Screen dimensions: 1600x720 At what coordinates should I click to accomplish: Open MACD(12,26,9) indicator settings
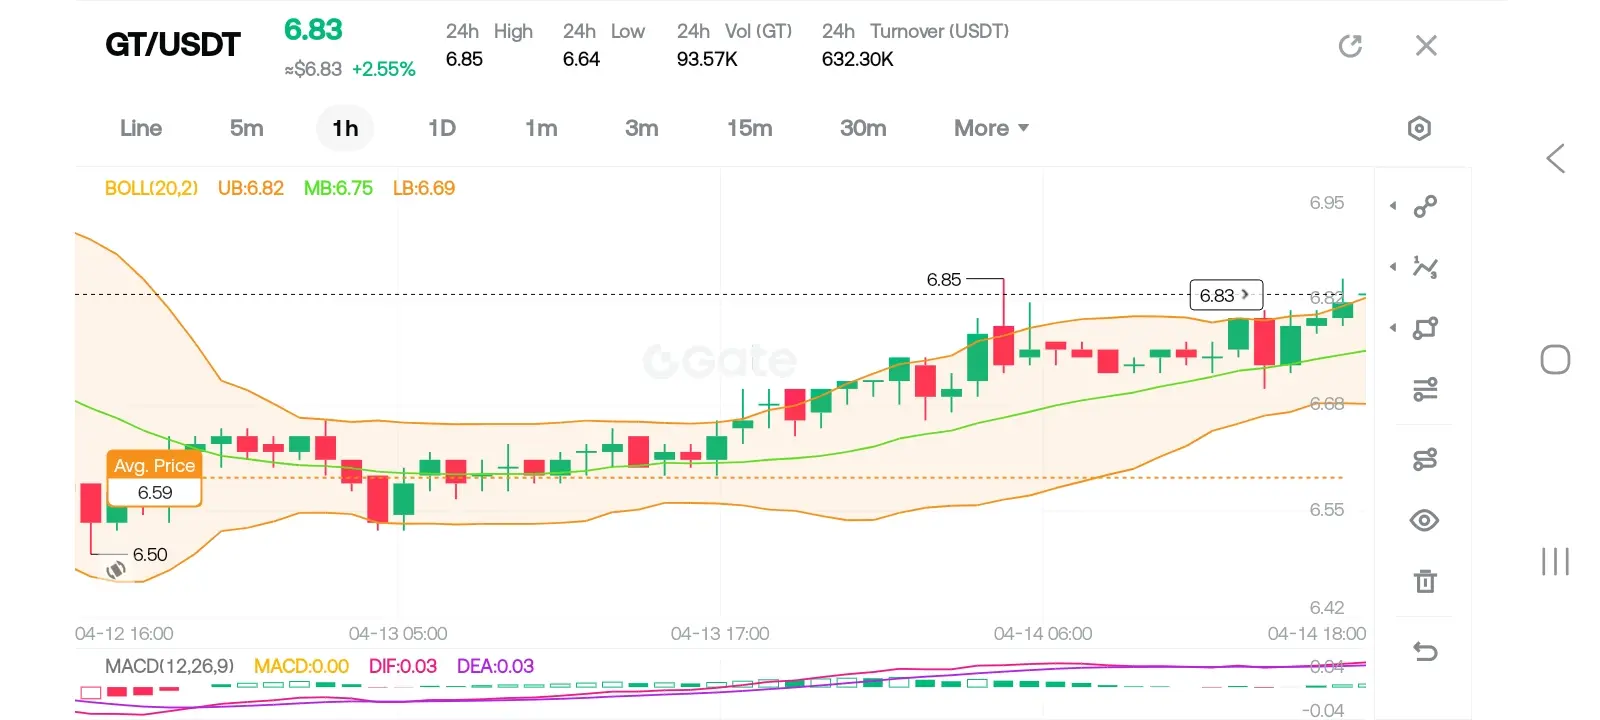pyautogui.click(x=169, y=666)
